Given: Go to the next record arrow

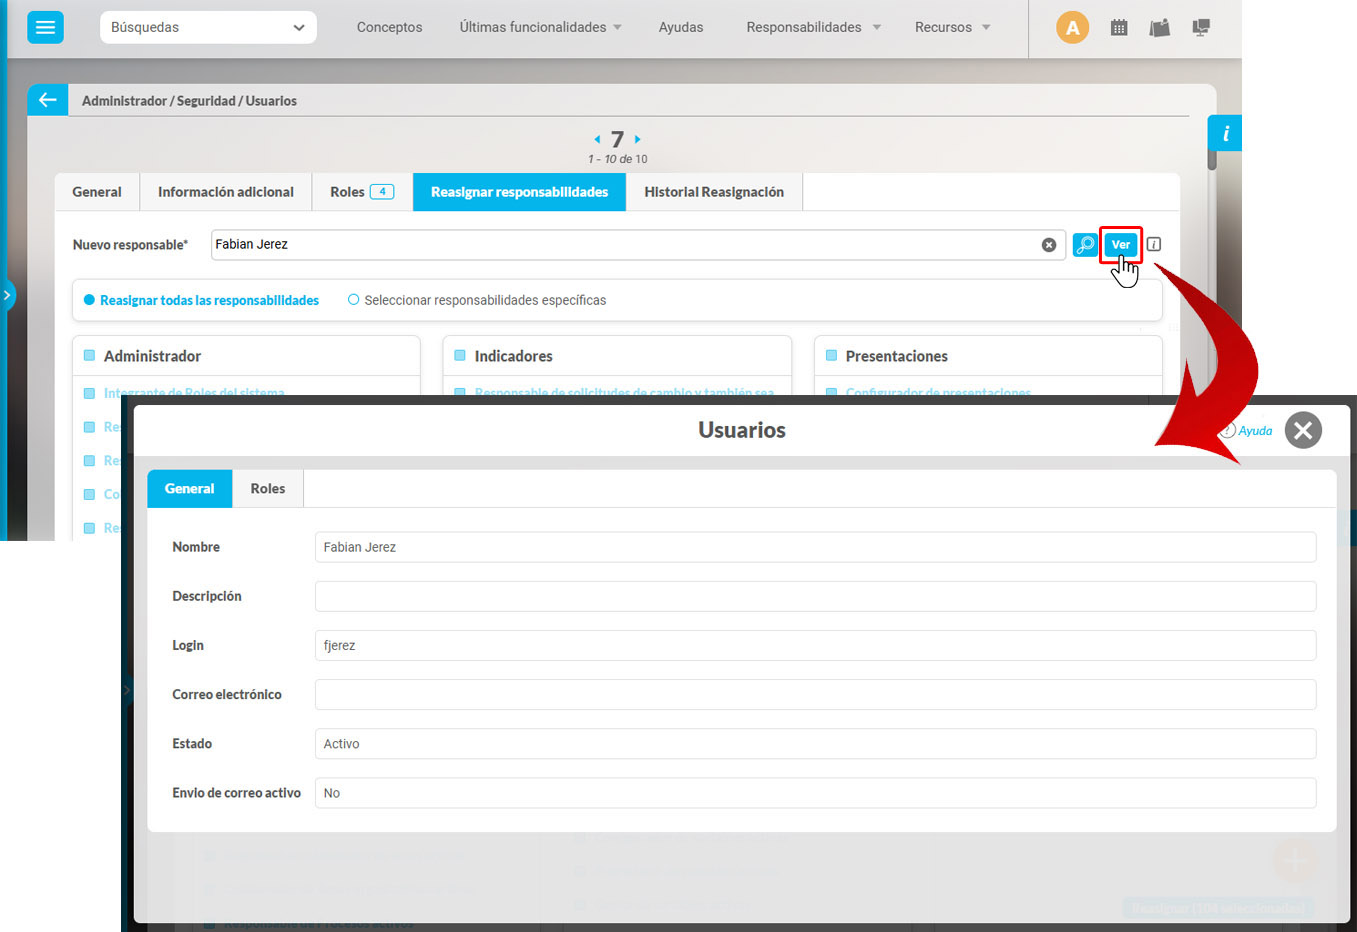Looking at the screenshot, I should pos(638,139).
